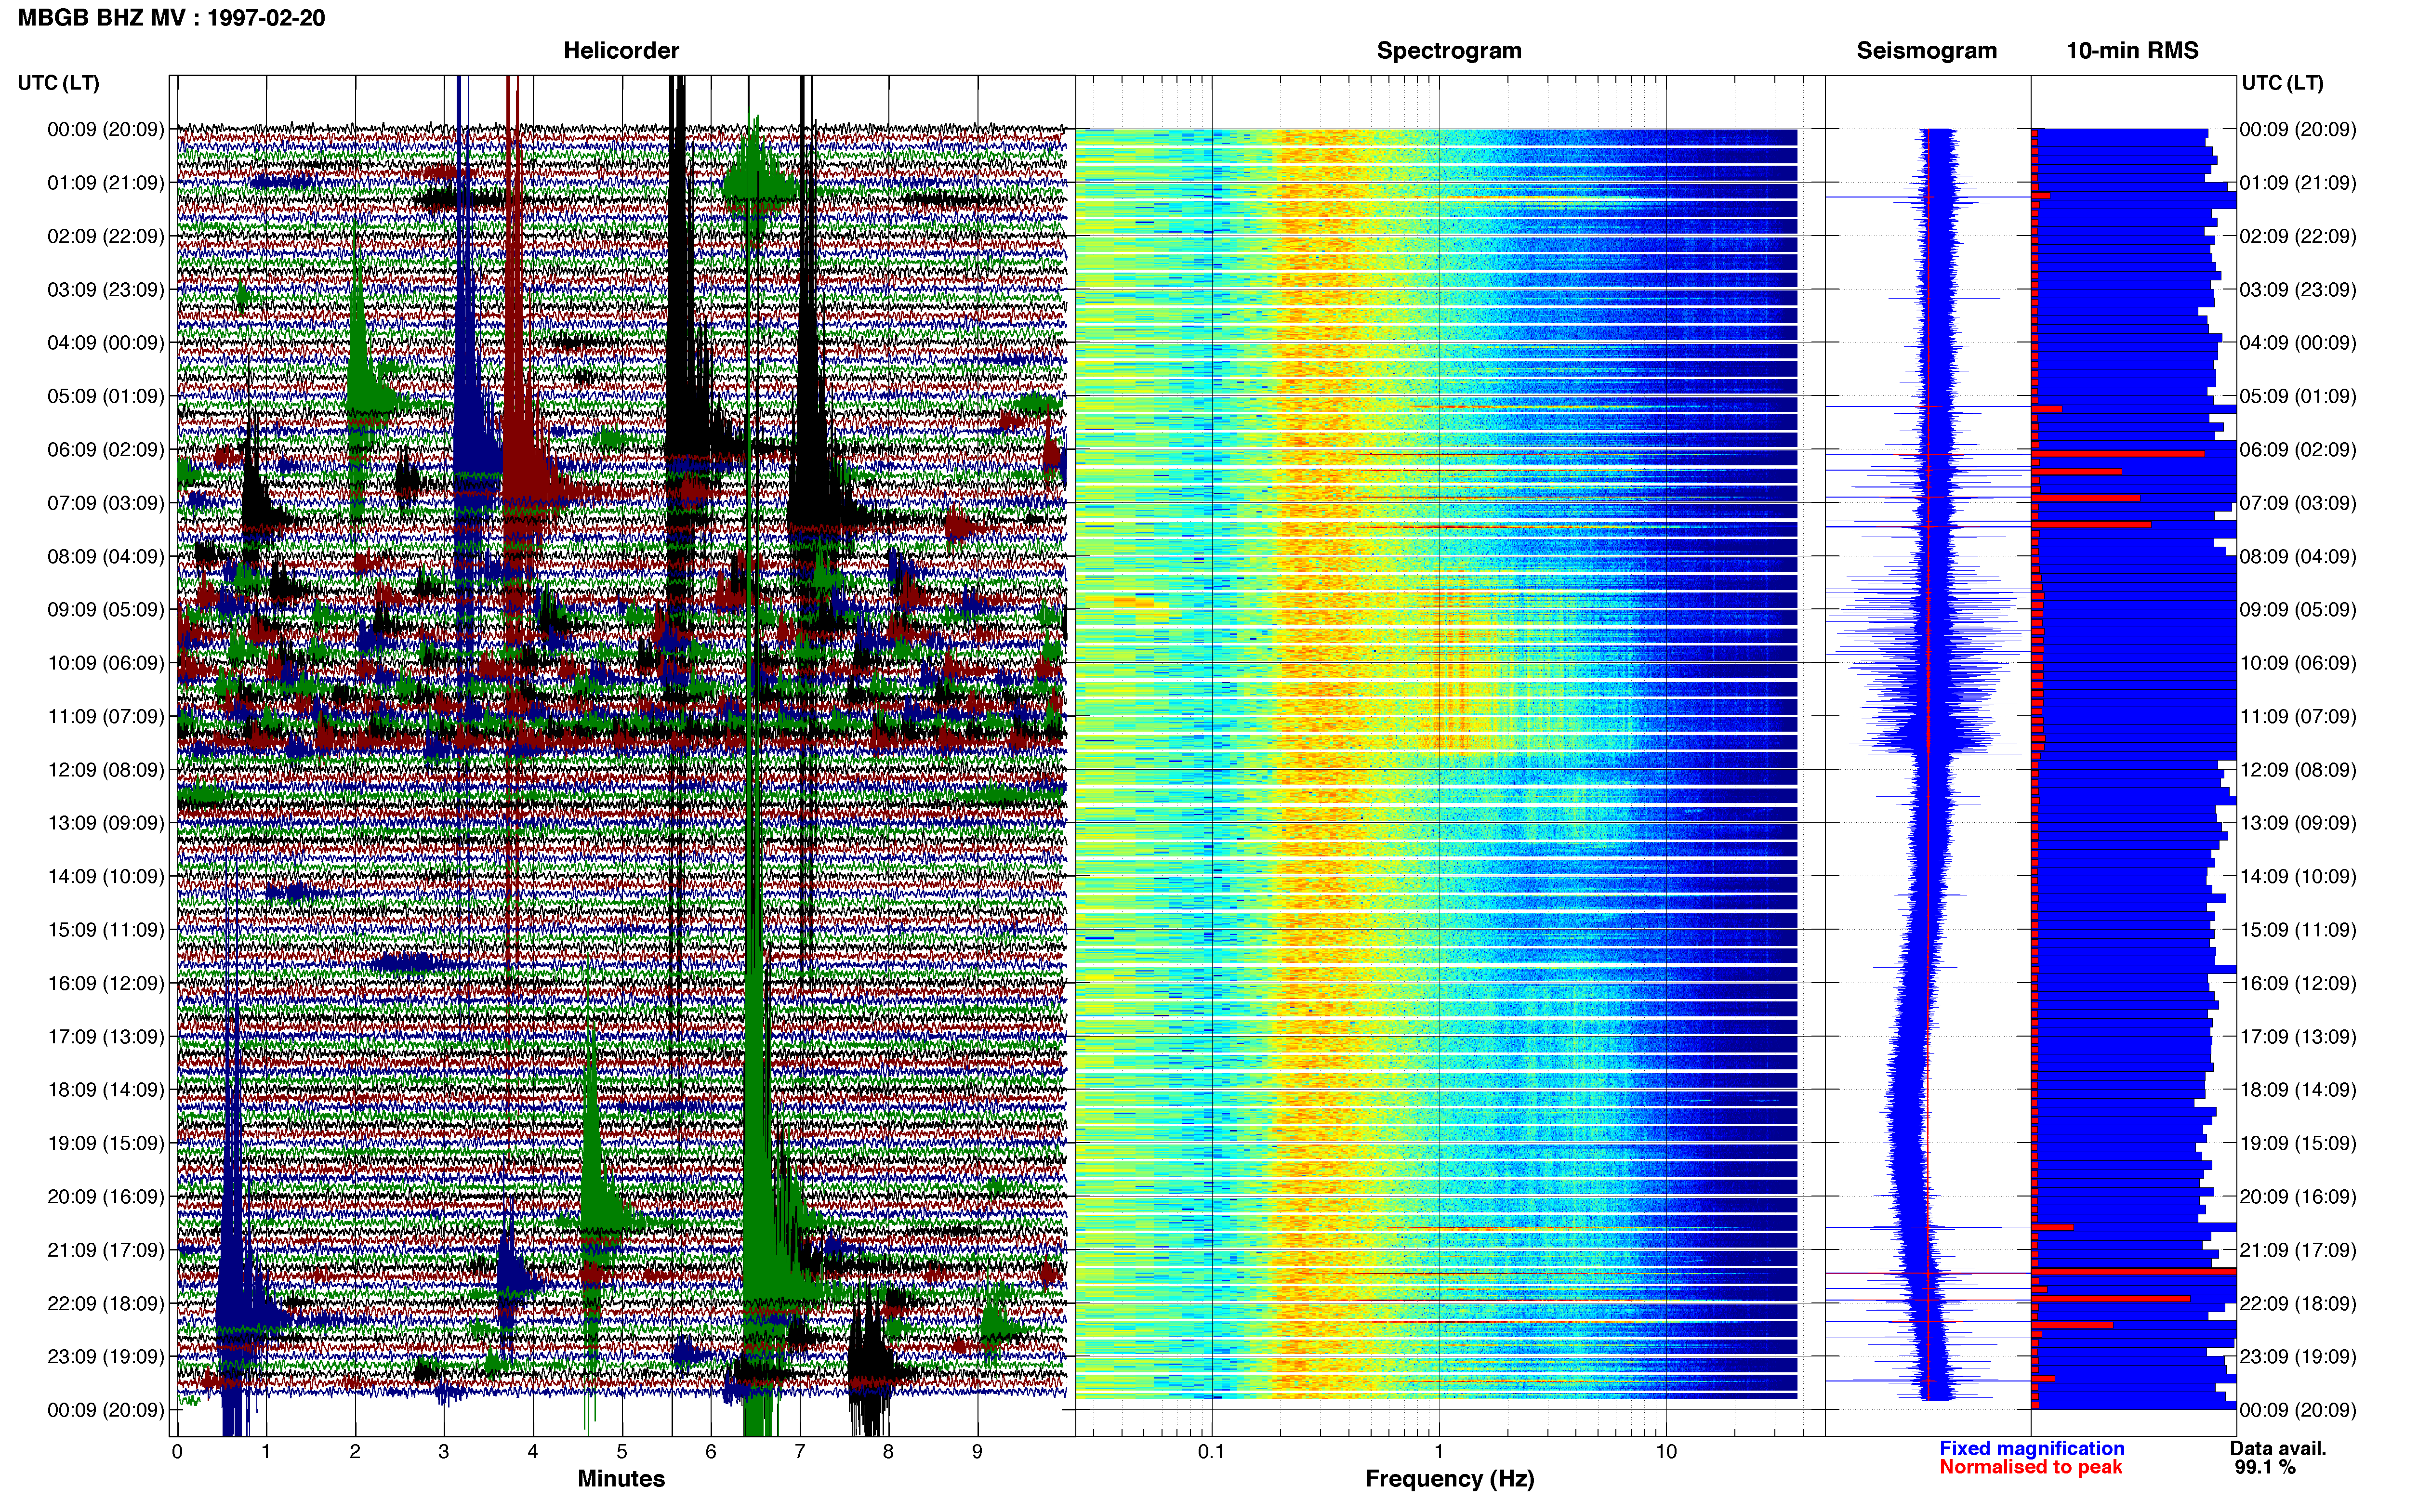This screenshot has height=1512, width=2418.
Task: Click the left-axis 'UTC (LT)' header
Action: click(x=58, y=83)
